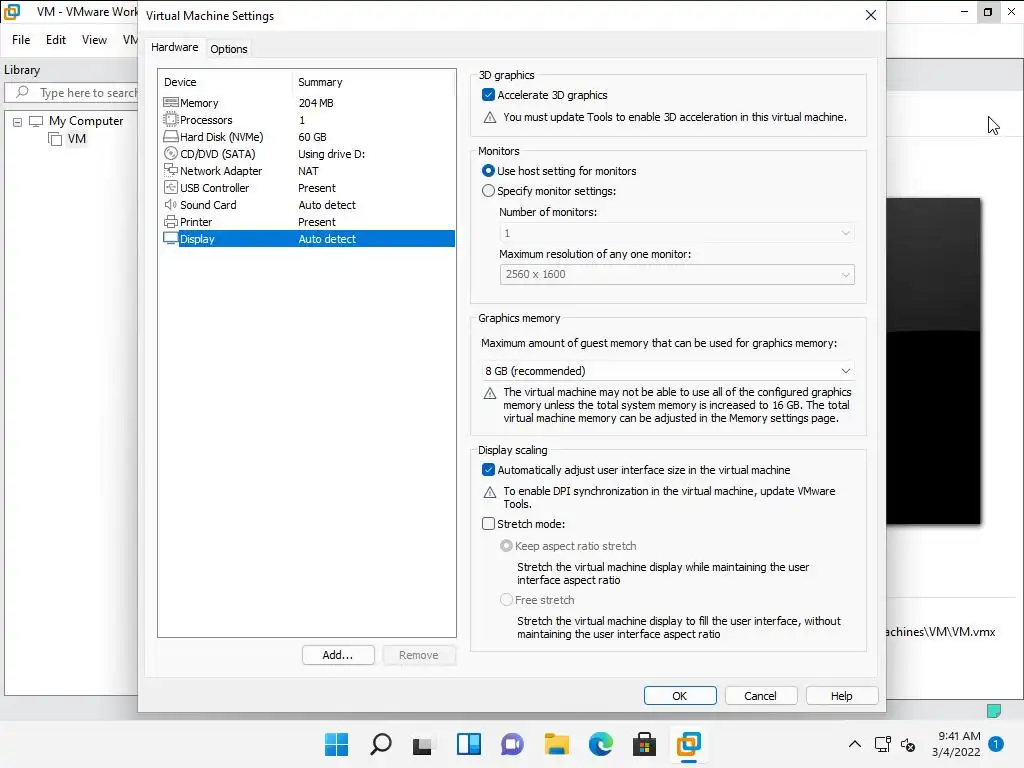Click the network icon in system tray
The width and height of the screenshot is (1024, 768).
883,744
